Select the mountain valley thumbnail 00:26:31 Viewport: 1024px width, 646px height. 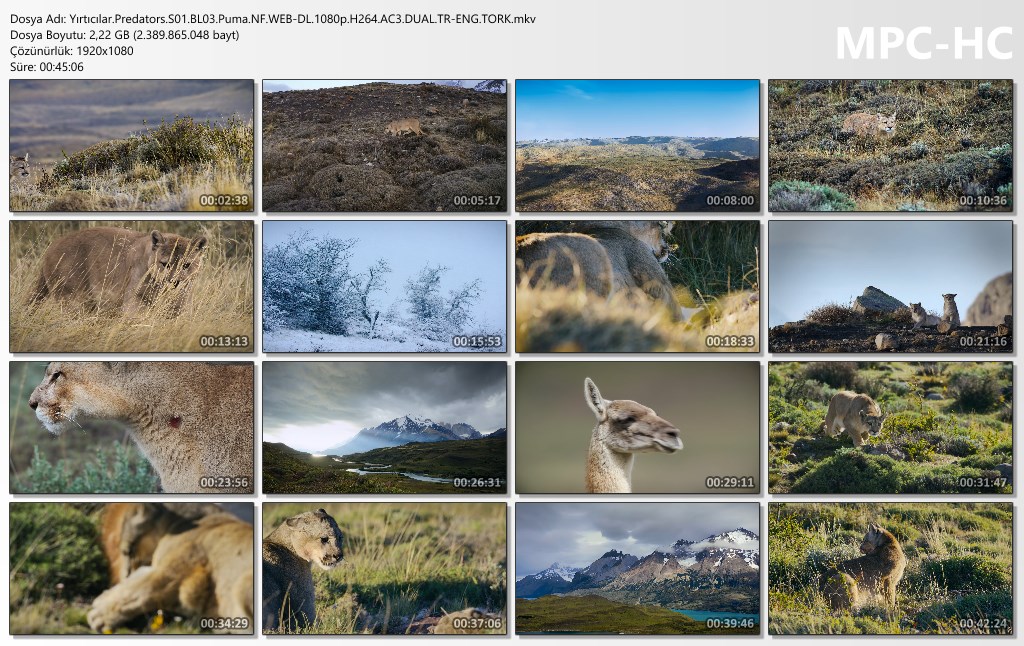(384, 427)
